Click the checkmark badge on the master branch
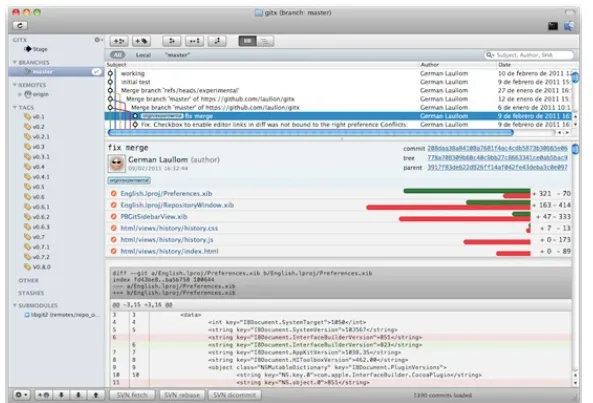The image size is (593, 403). [96, 71]
